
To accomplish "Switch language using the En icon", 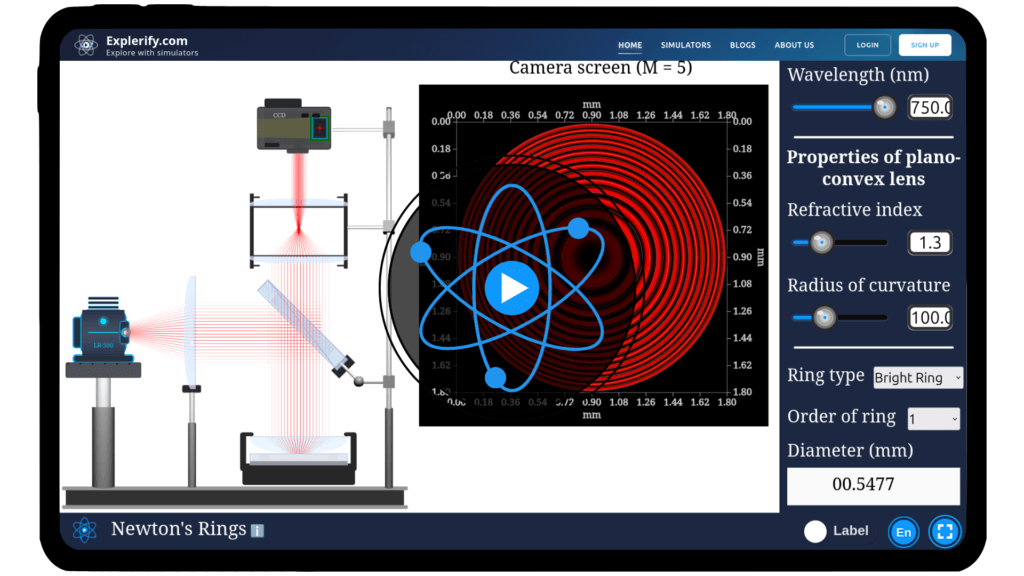I will [x=903, y=531].
